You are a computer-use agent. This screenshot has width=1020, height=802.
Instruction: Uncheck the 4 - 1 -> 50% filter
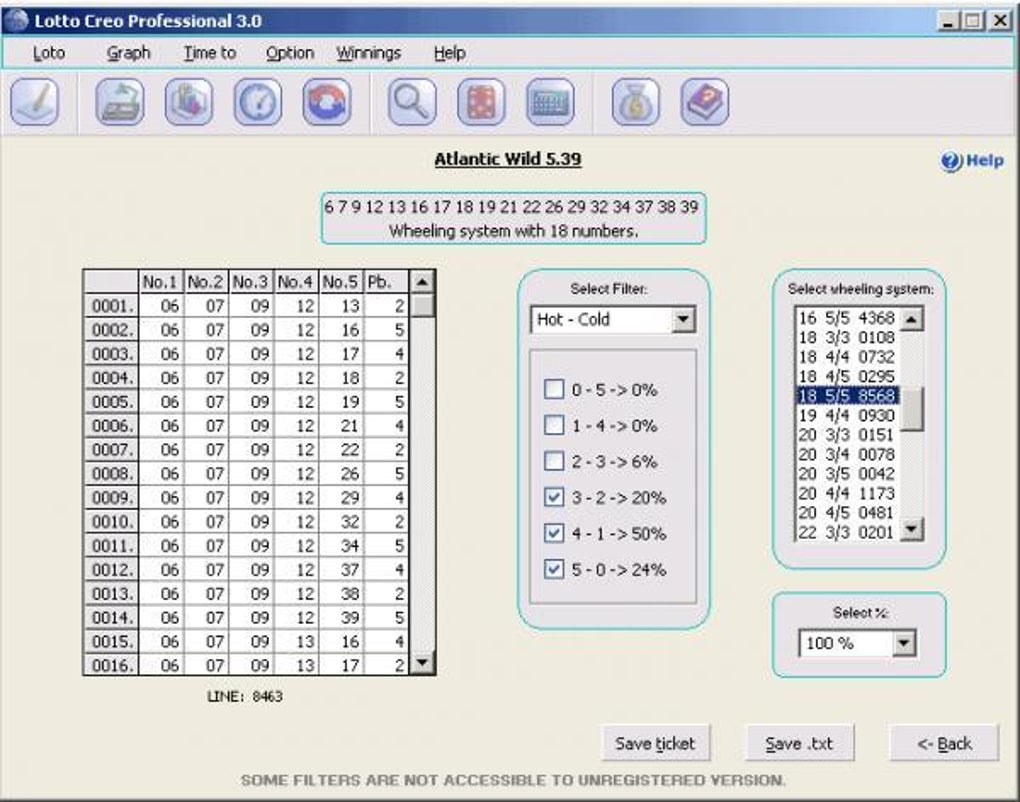pos(554,533)
